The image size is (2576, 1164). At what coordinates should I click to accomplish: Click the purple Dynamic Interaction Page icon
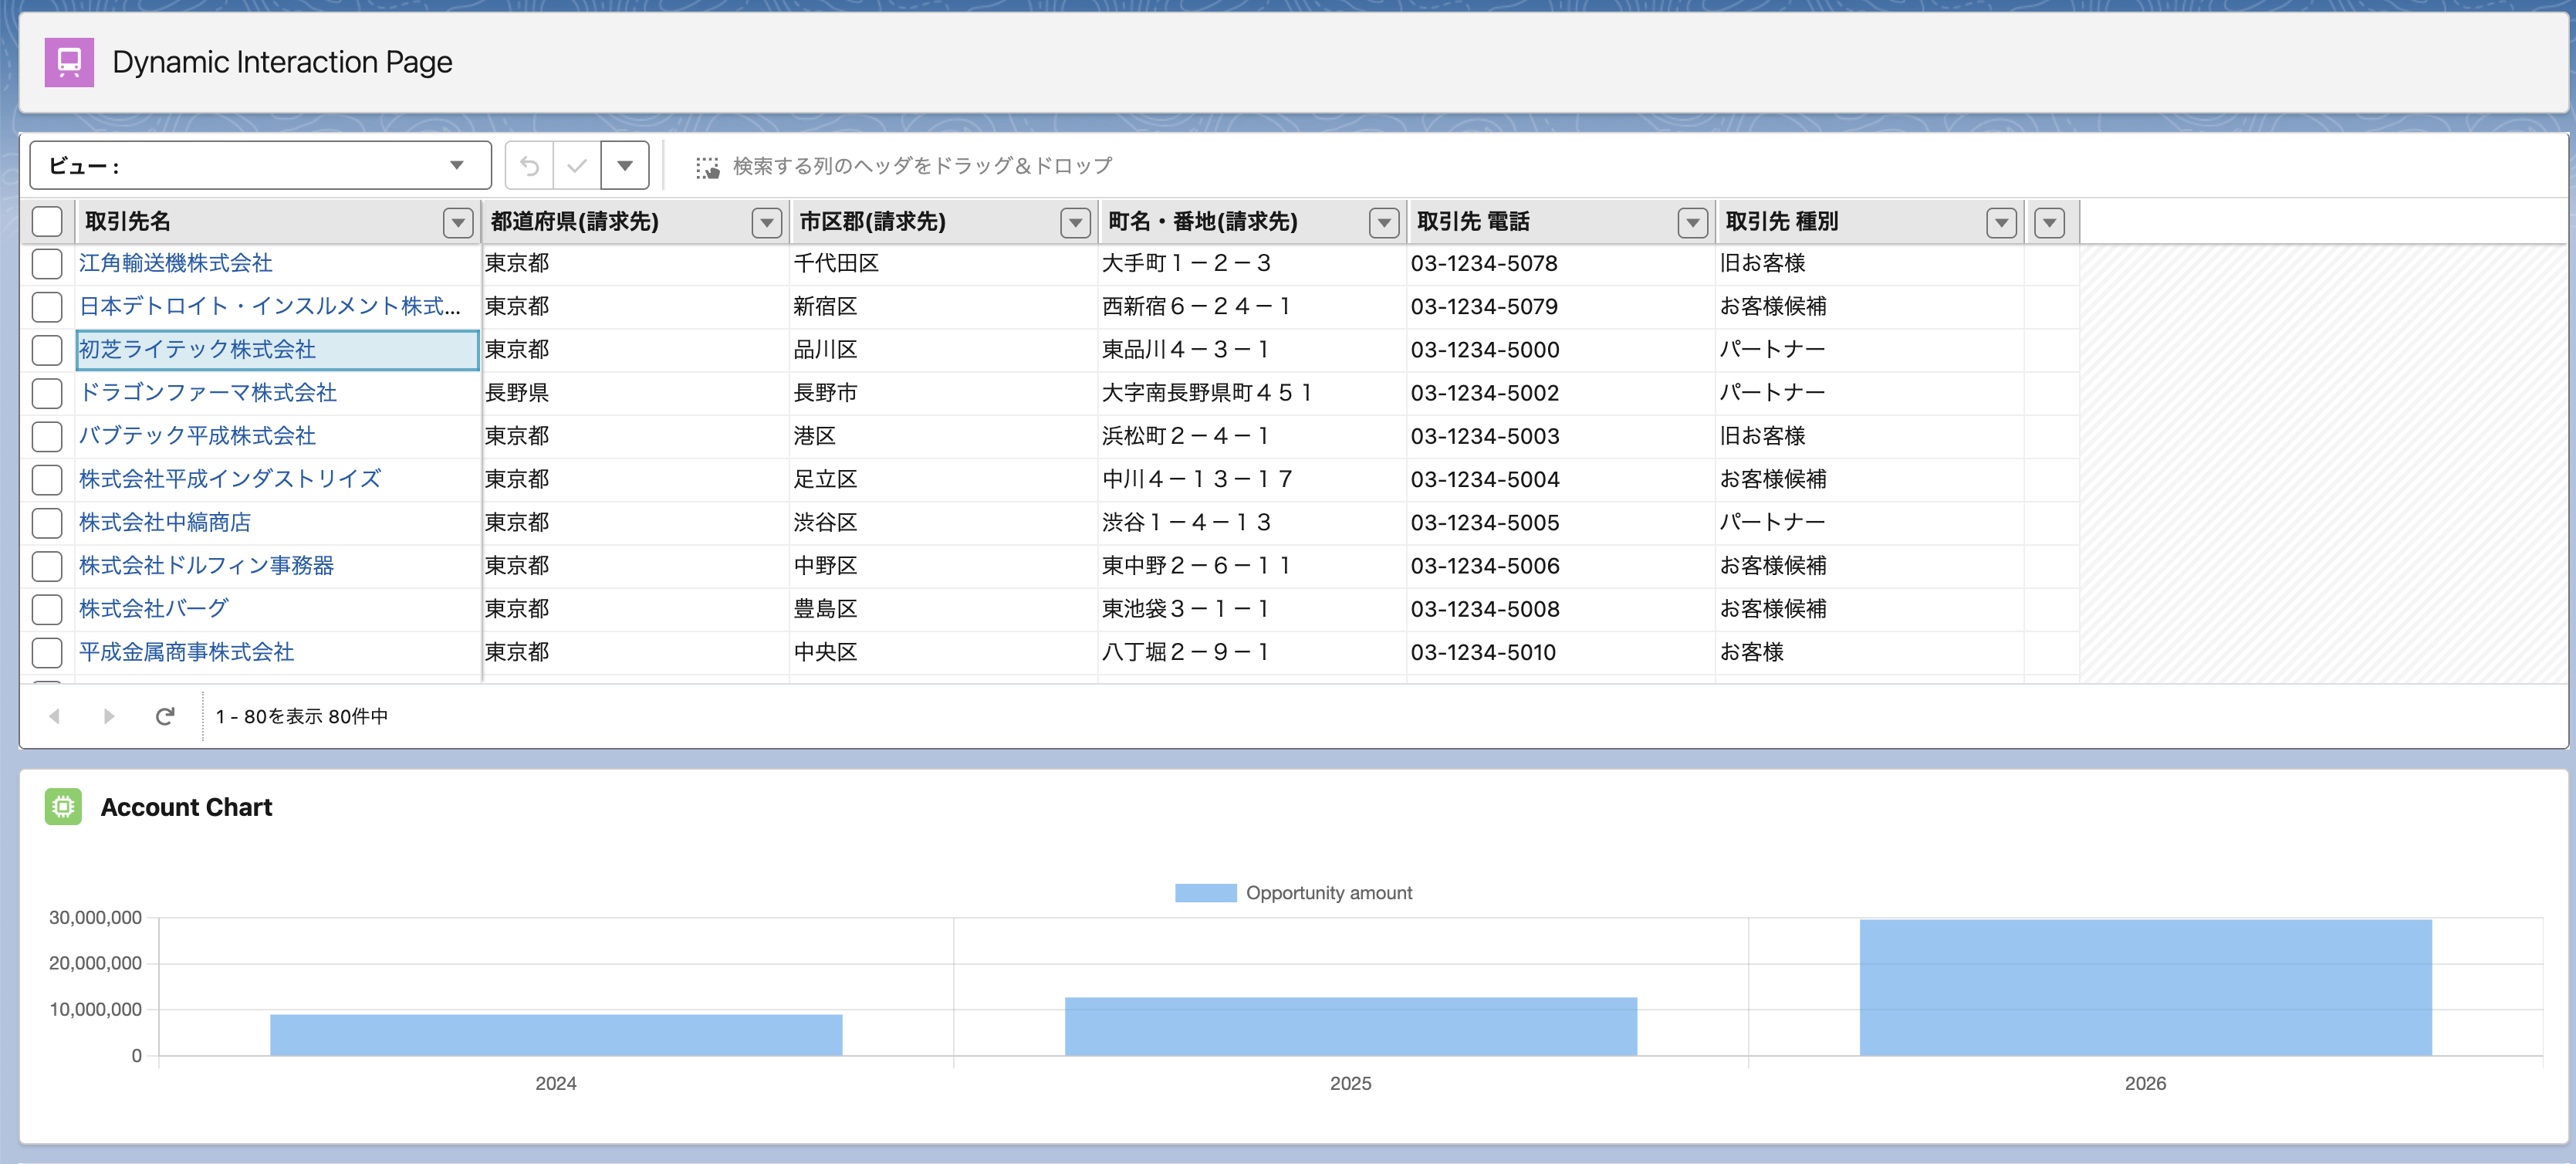69,62
